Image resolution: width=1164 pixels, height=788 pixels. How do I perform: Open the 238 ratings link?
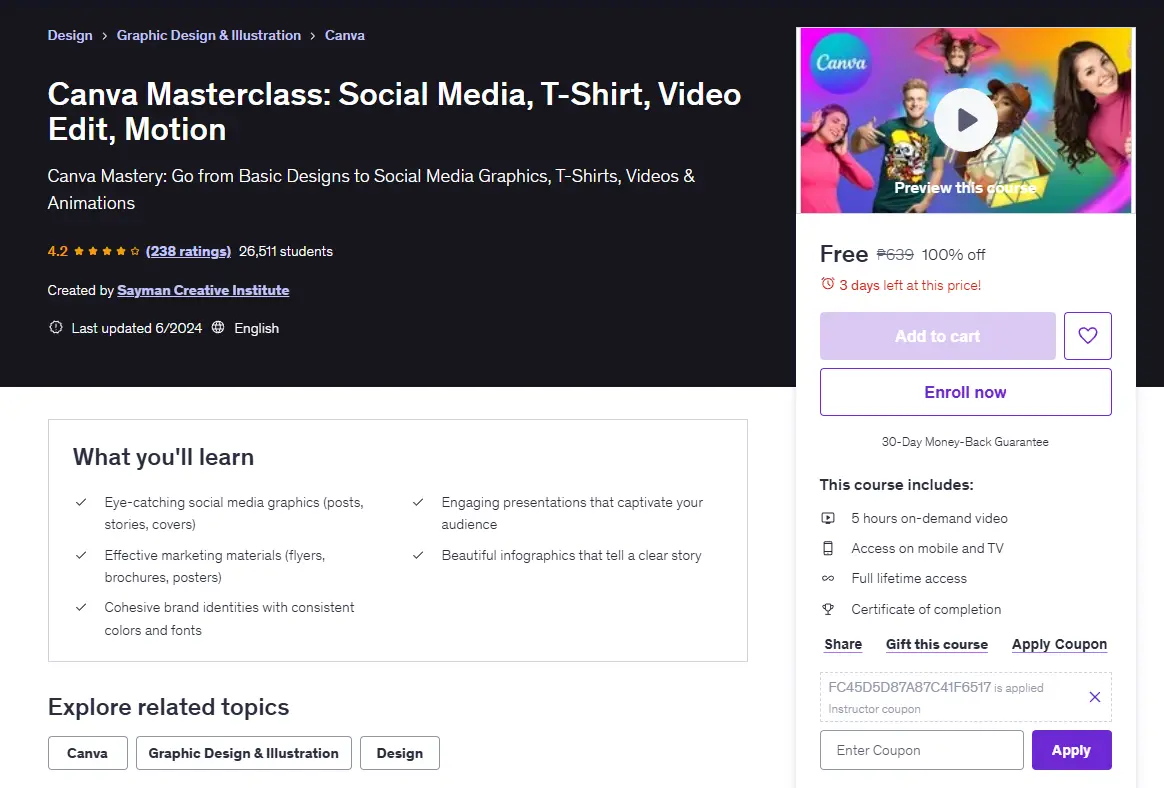pos(189,251)
